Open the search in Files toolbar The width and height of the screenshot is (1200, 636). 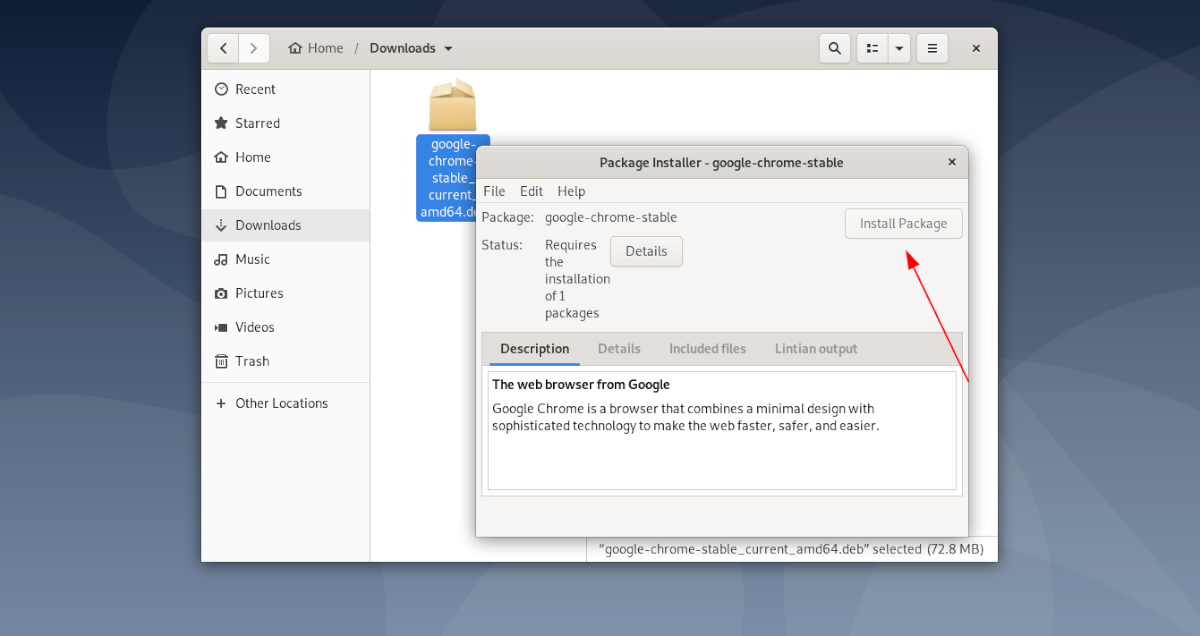(834, 48)
